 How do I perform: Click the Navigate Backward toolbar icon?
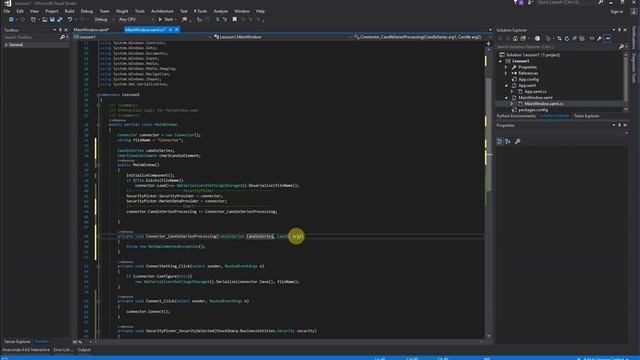tap(11, 19)
